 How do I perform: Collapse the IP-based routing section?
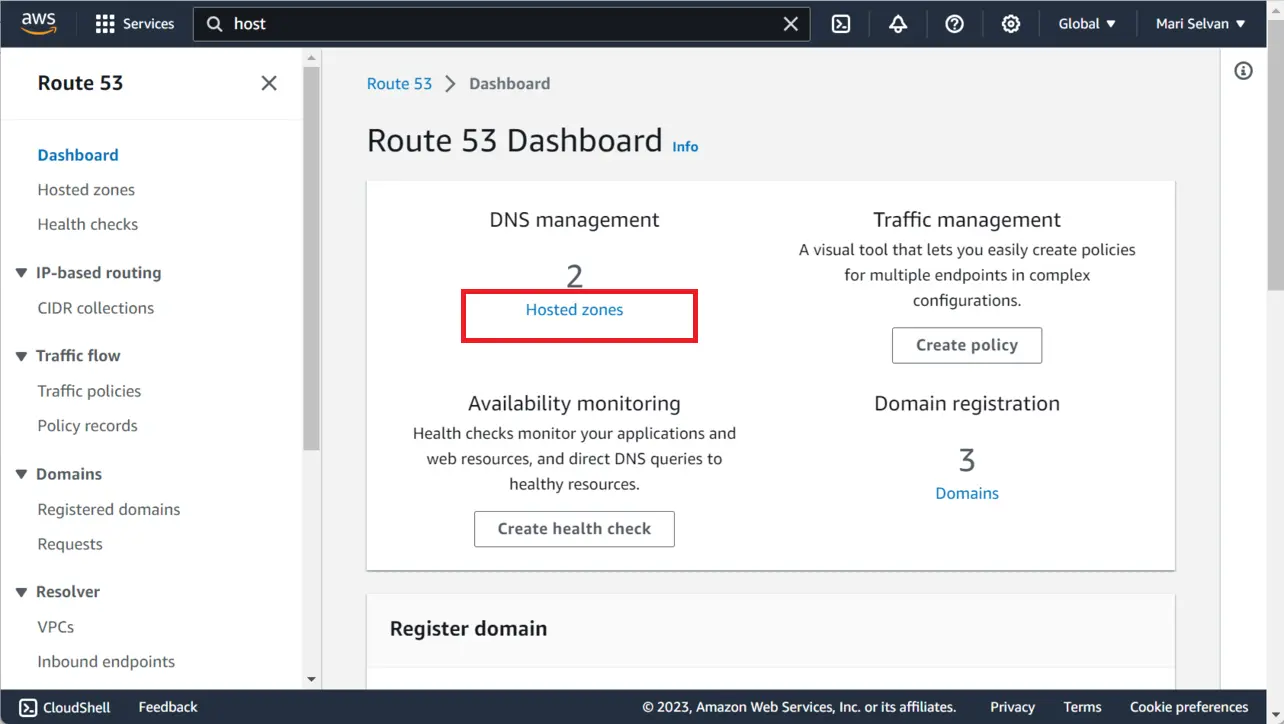tap(21, 273)
